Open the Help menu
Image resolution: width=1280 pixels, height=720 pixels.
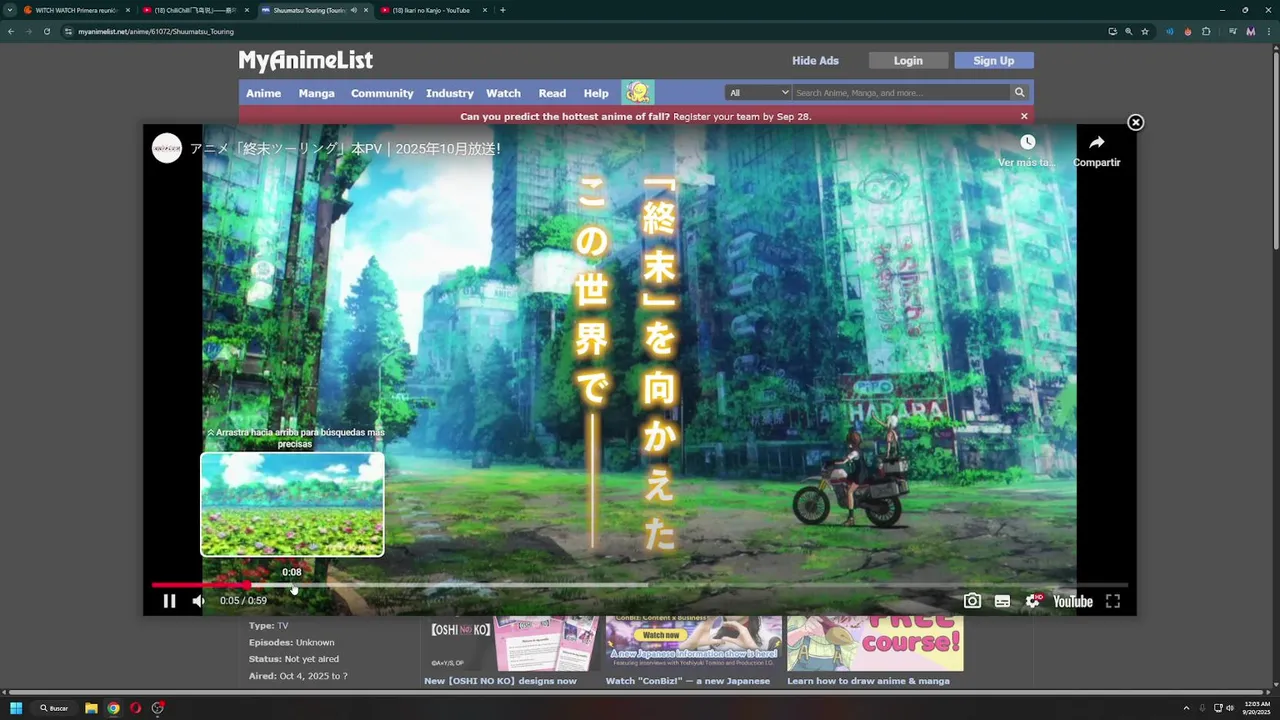(x=596, y=93)
